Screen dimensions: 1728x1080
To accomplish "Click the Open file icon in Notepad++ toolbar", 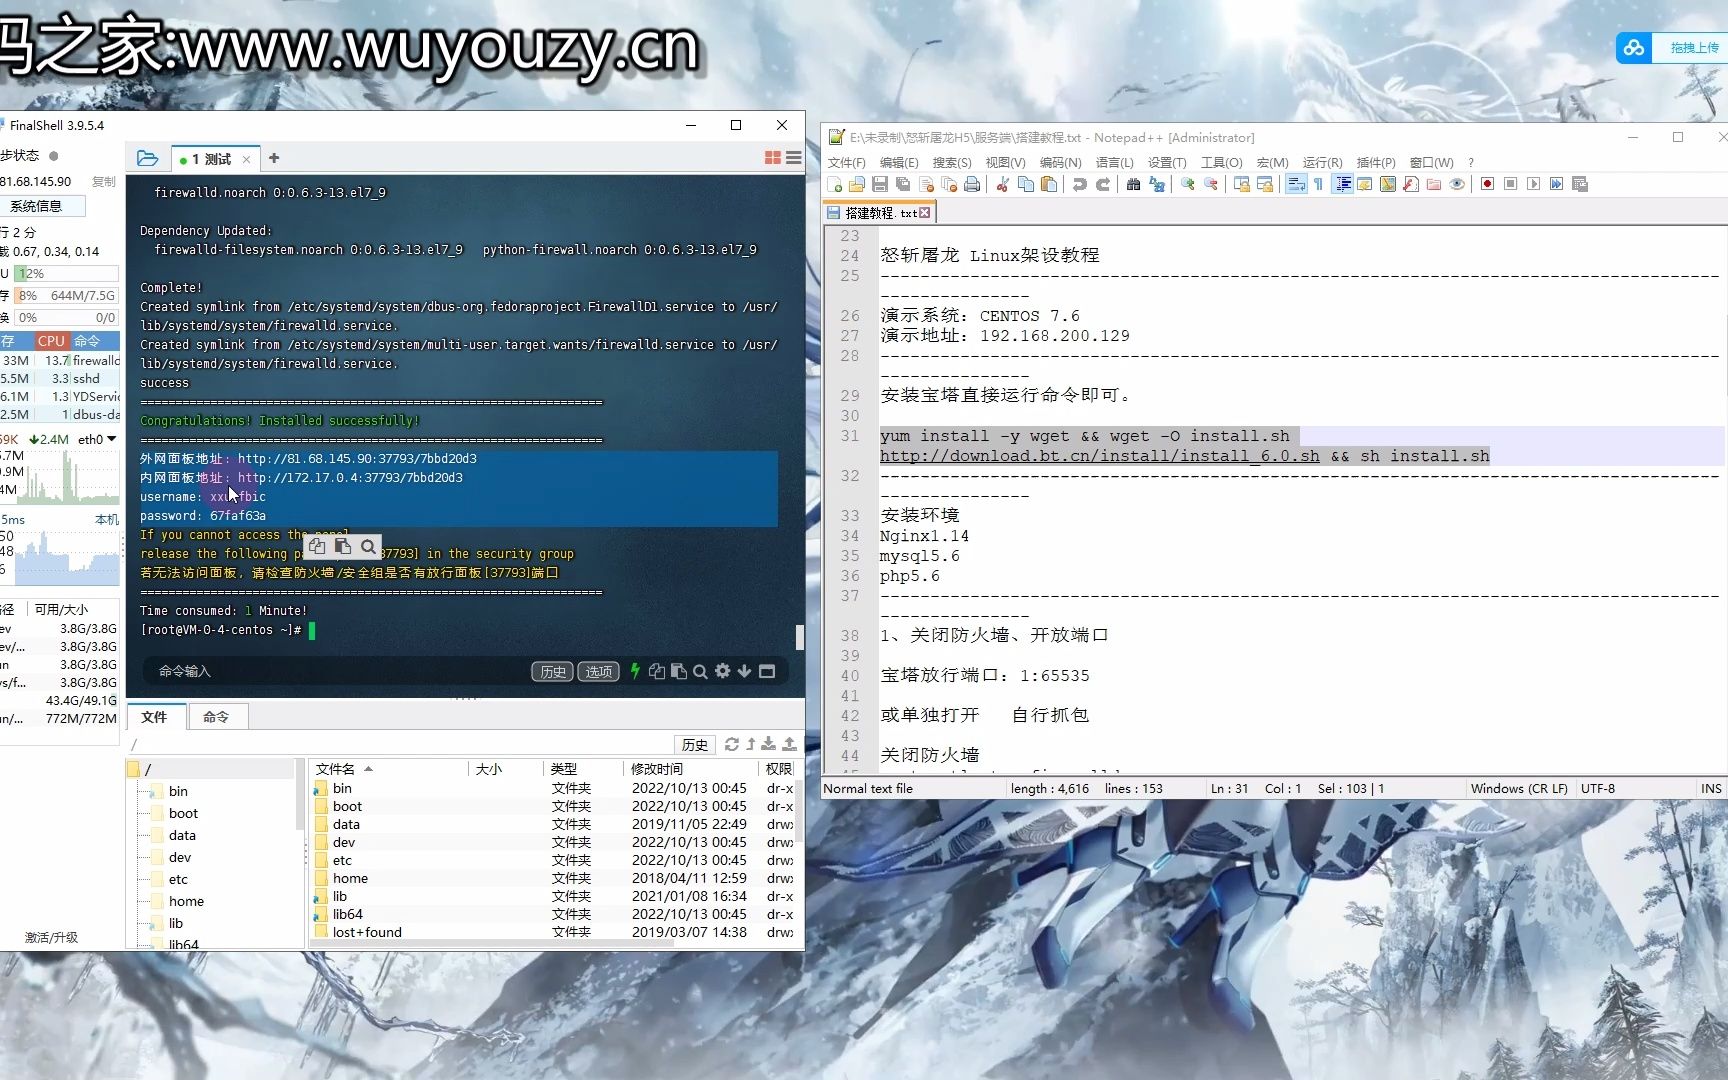I will [x=857, y=184].
